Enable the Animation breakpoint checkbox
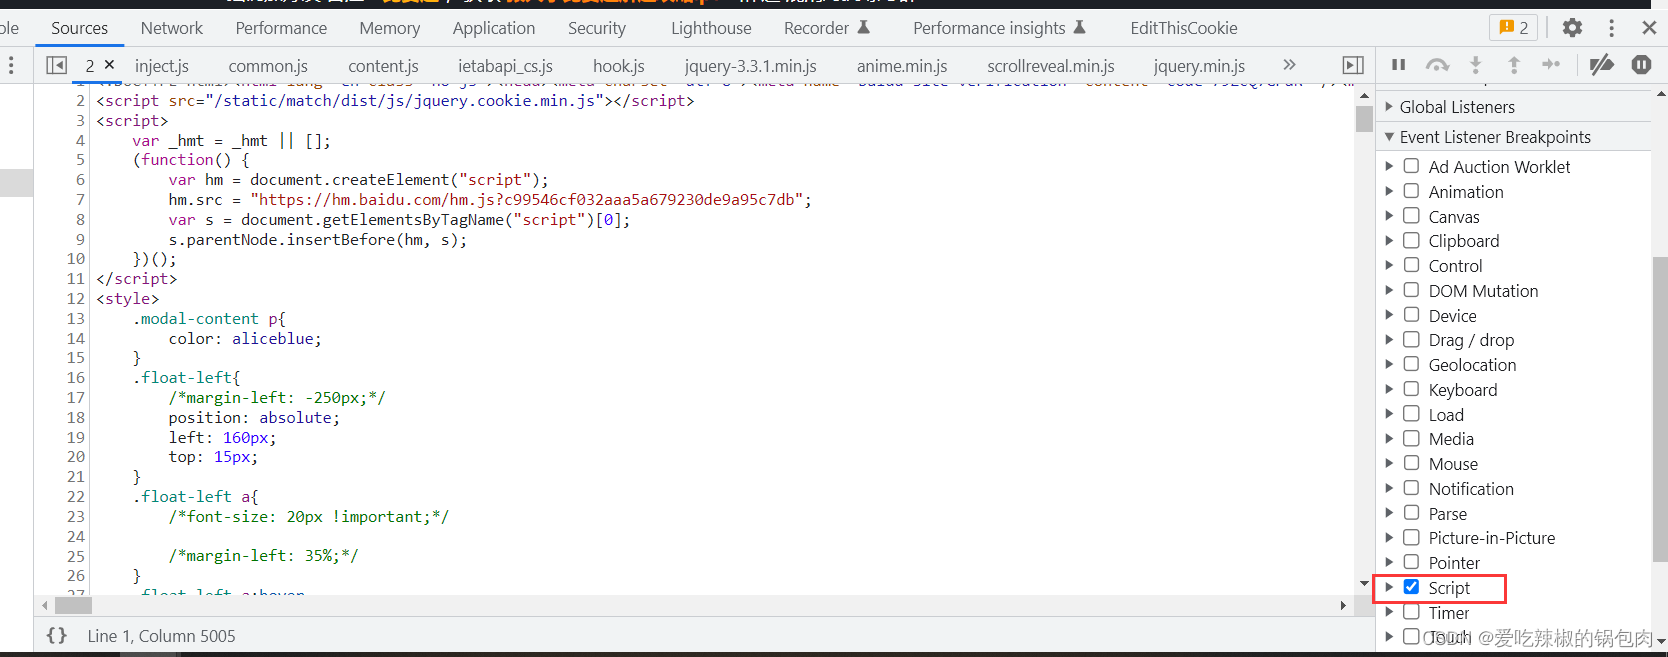Screen dimensions: 1668x657 [1411, 191]
